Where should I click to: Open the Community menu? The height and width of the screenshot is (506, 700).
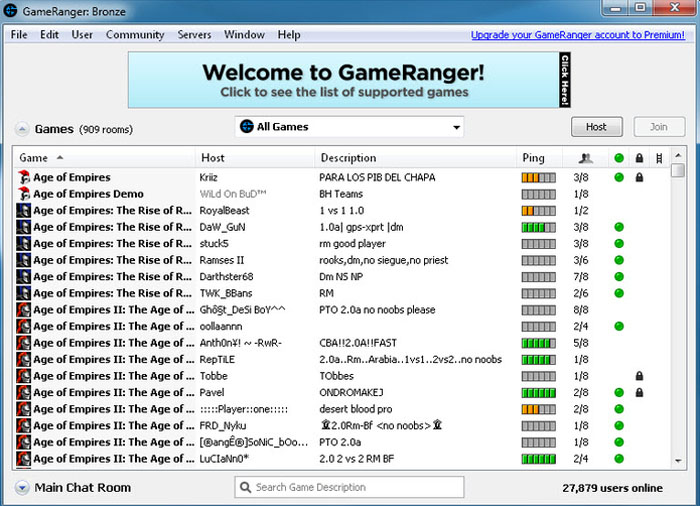[134, 35]
